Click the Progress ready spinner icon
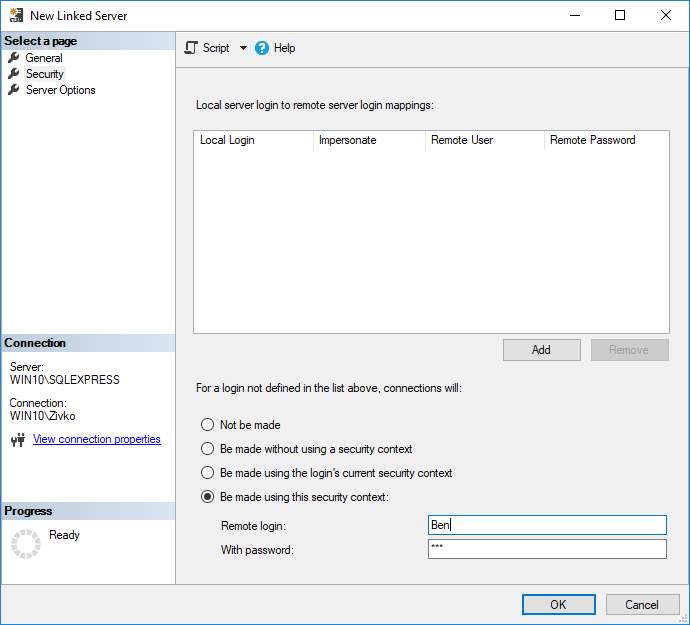Viewport: 690px width, 625px height. (x=25, y=543)
